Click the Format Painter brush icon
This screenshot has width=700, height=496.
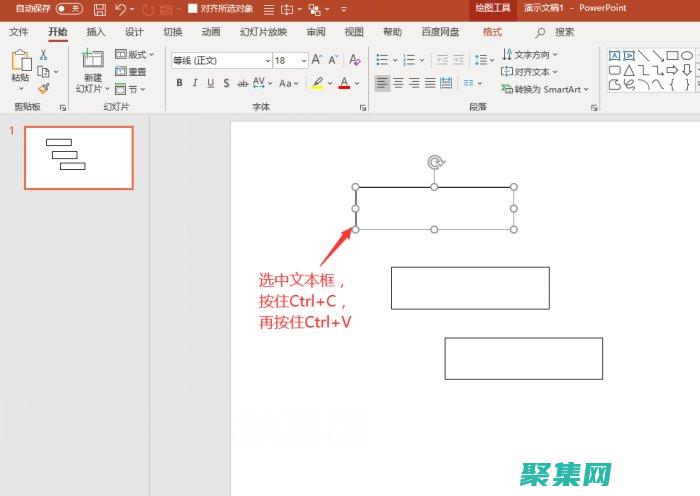[x=43, y=89]
